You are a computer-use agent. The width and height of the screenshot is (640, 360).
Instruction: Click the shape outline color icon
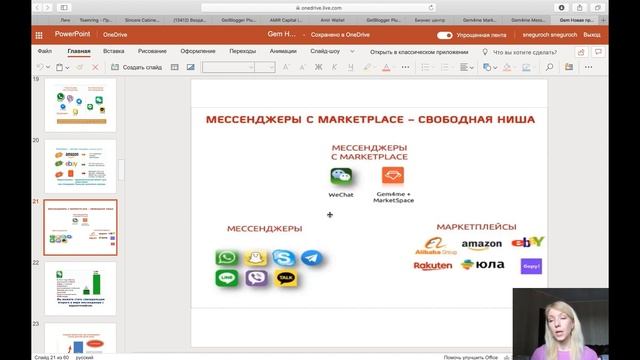click(x=527, y=67)
